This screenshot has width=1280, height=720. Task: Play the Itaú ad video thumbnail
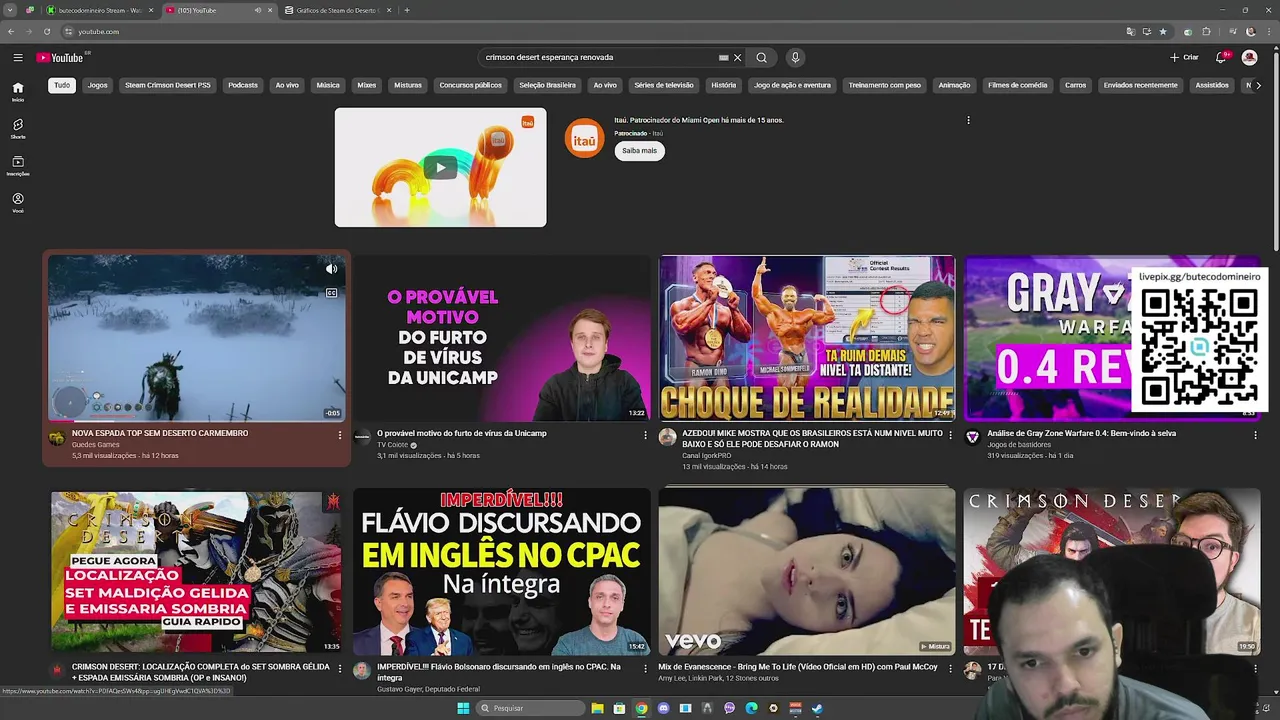click(x=440, y=167)
